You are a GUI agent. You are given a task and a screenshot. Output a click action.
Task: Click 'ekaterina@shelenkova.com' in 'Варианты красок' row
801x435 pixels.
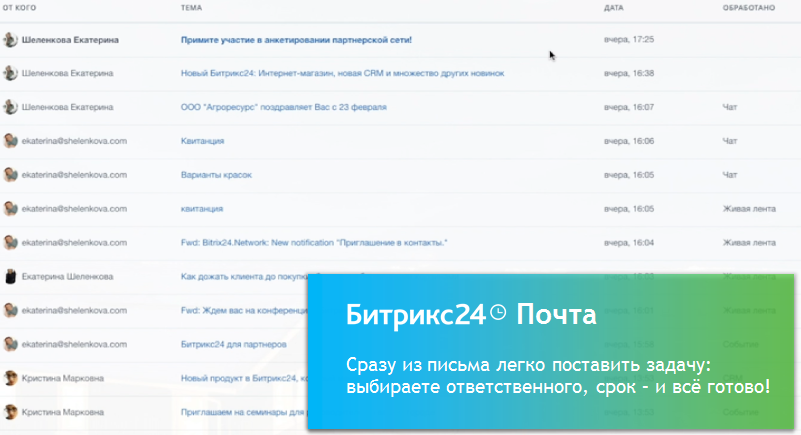point(74,175)
